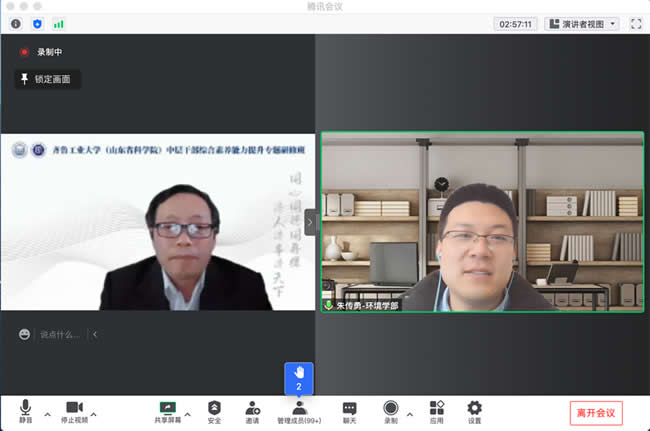The image size is (650, 431).
Task: Expand the video options arrow beside 停止视频
Action: [x=95, y=408]
